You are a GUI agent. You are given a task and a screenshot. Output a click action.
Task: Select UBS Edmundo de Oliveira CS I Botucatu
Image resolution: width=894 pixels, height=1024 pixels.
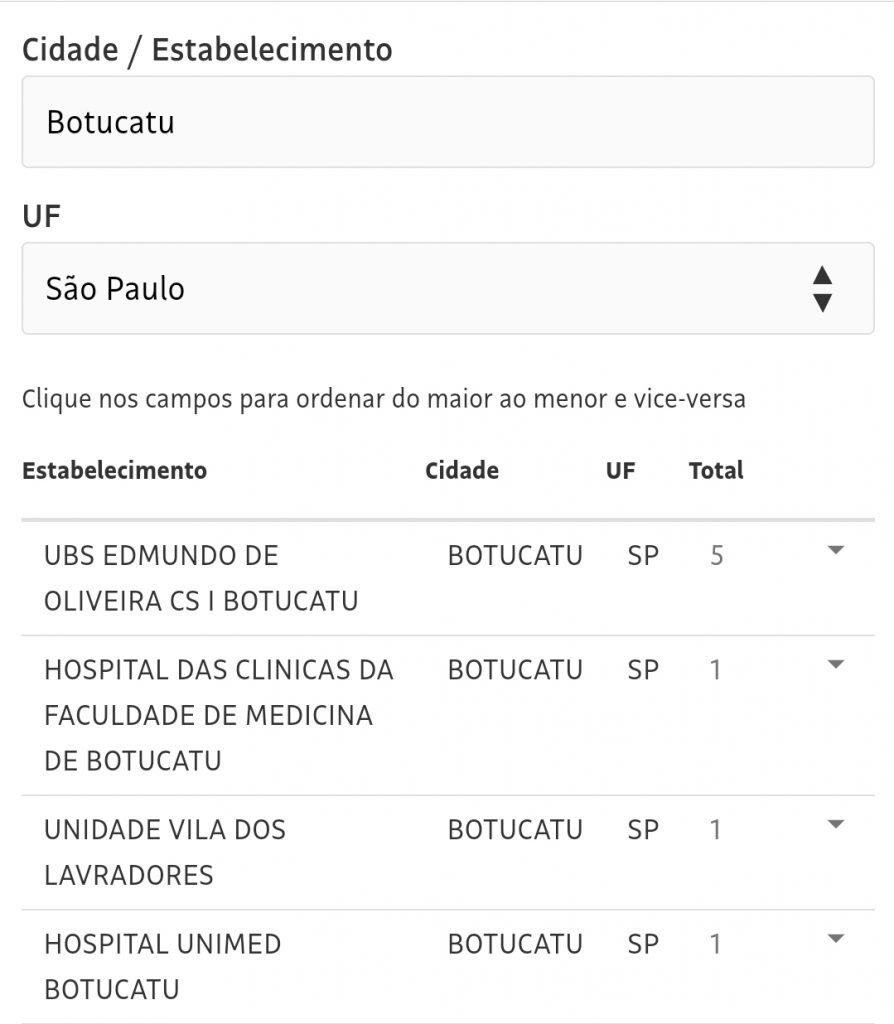(200, 578)
